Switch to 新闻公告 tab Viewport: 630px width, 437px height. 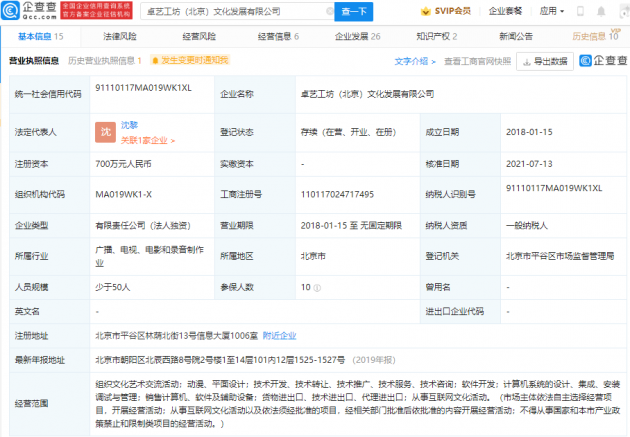point(516,37)
